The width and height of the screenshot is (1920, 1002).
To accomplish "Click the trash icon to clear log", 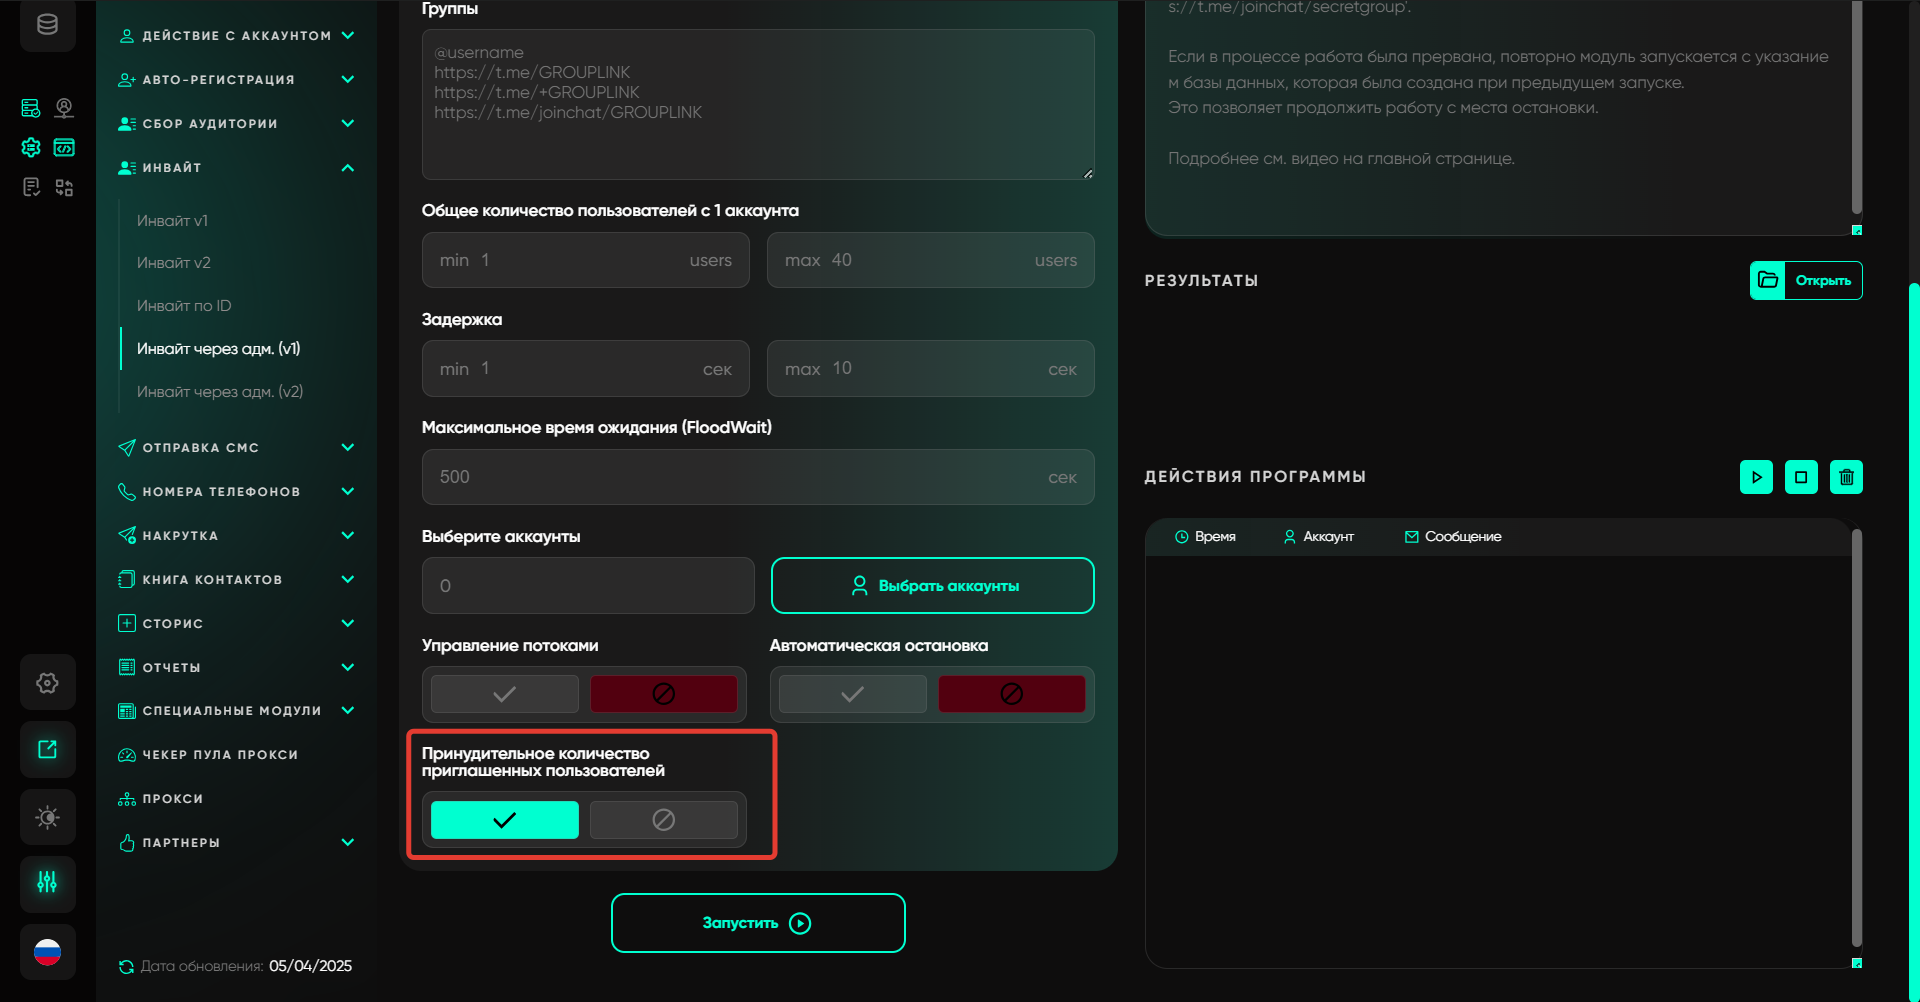I will 1846,477.
